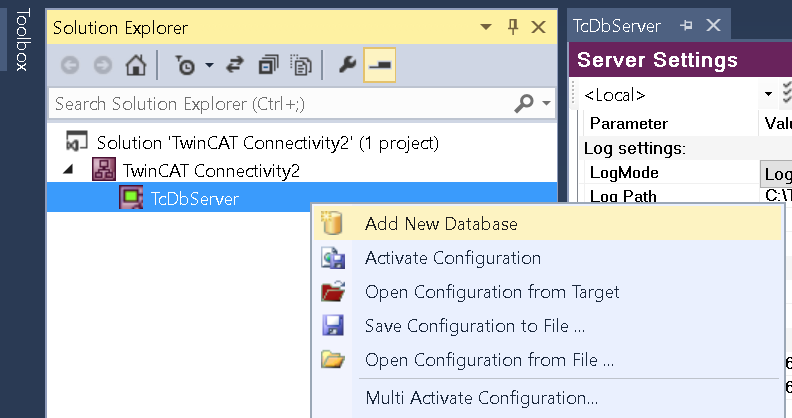The image size is (792, 418).
Task: Select the TwinCAT Connectivity2 project
Action: (x=211, y=171)
